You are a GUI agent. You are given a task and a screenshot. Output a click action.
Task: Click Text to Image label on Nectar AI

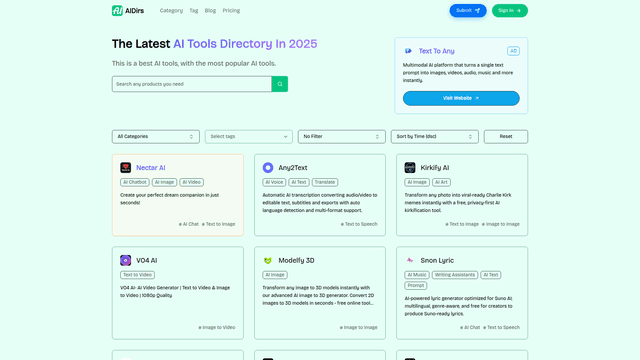tap(218, 224)
